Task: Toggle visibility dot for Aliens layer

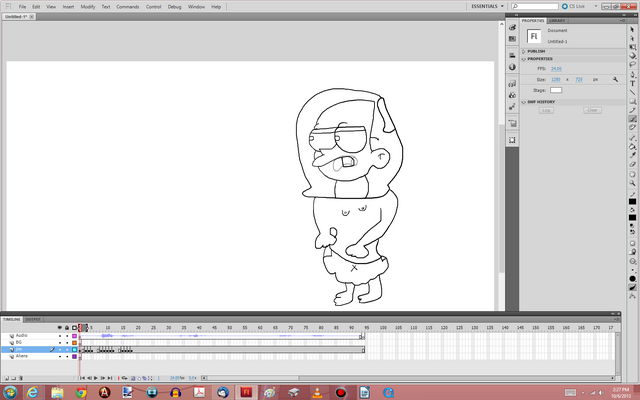Action: tap(60, 356)
